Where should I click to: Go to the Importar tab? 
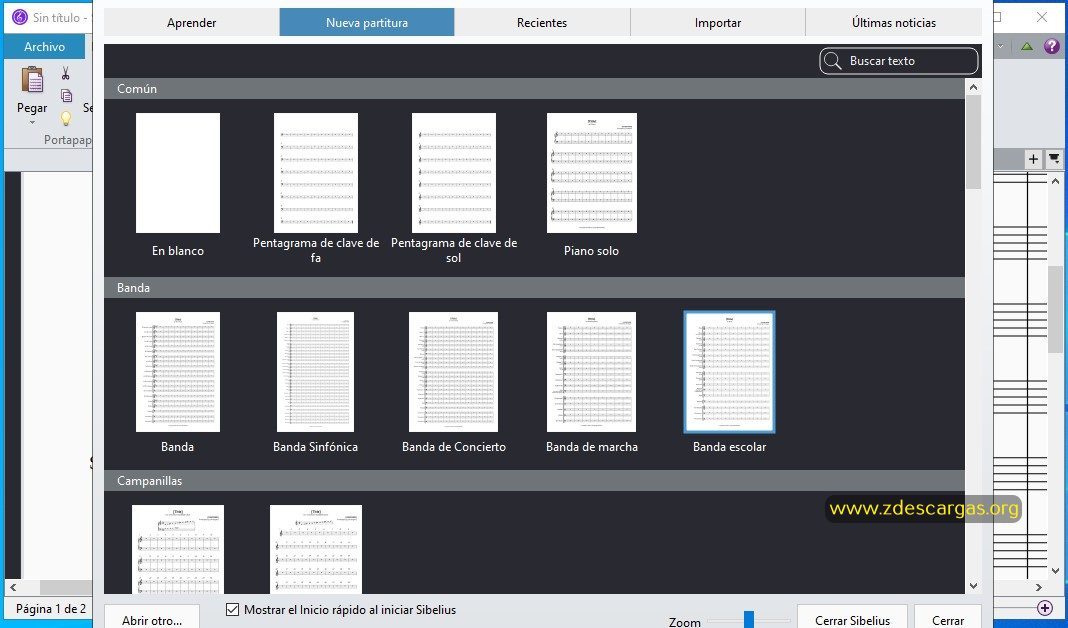point(718,22)
